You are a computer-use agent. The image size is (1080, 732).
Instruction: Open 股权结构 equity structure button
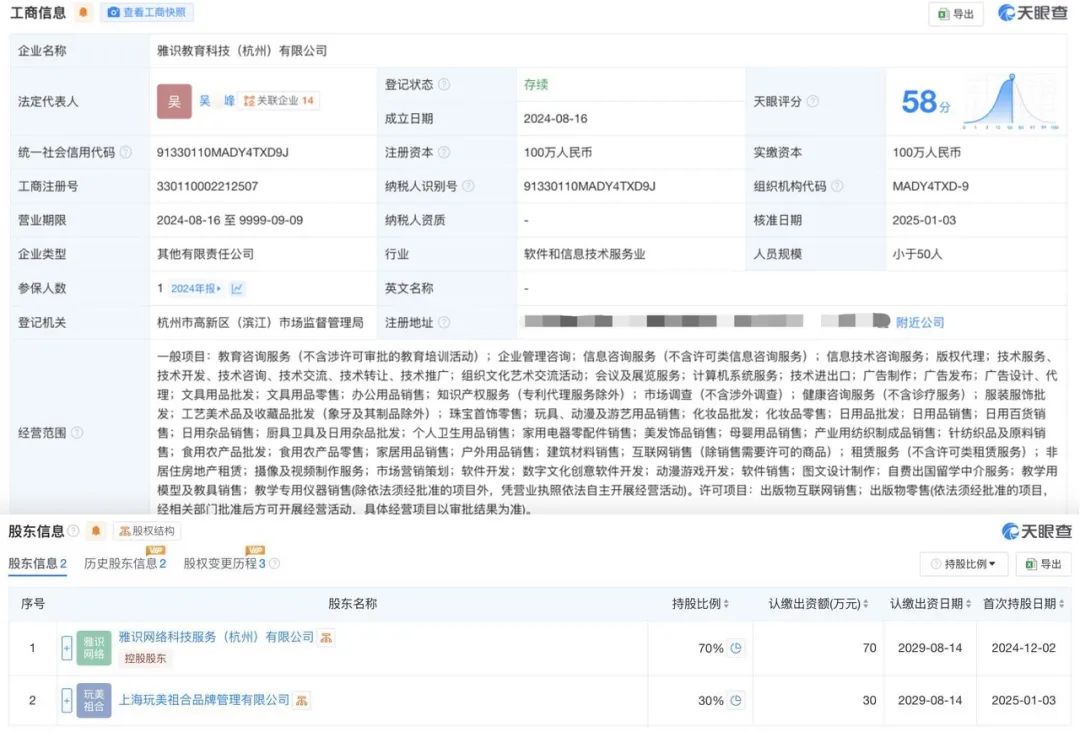click(147, 531)
